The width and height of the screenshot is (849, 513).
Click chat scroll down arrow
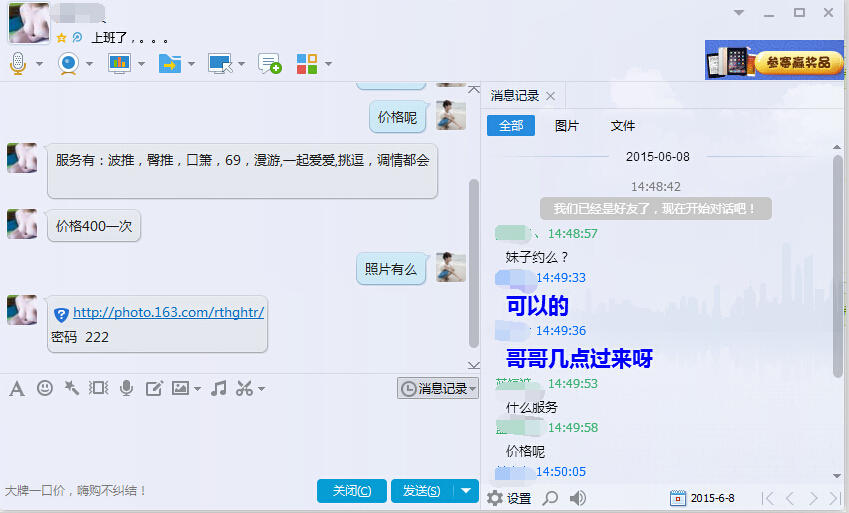(x=474, y=365)
